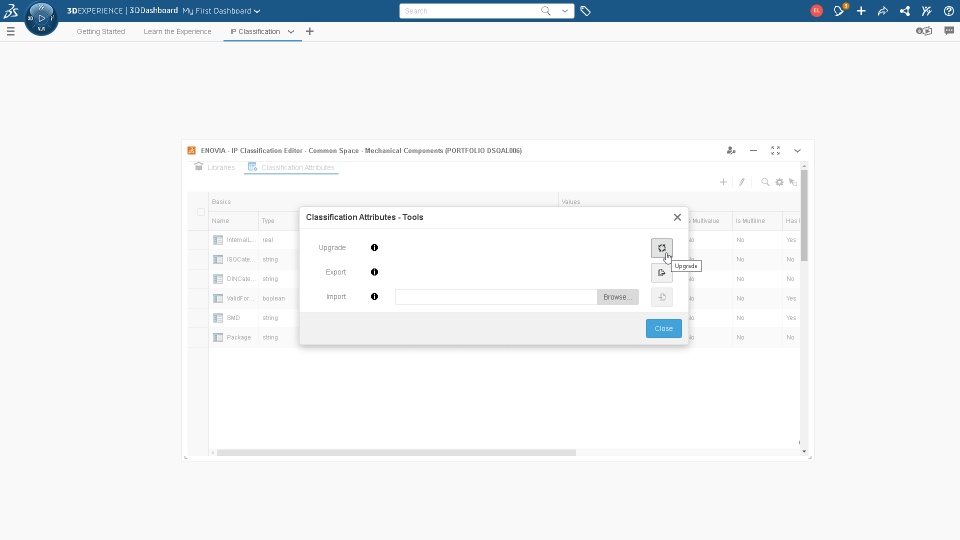
Task: Expand the IP Classification tab chevron
Action: tap(291, 32)
